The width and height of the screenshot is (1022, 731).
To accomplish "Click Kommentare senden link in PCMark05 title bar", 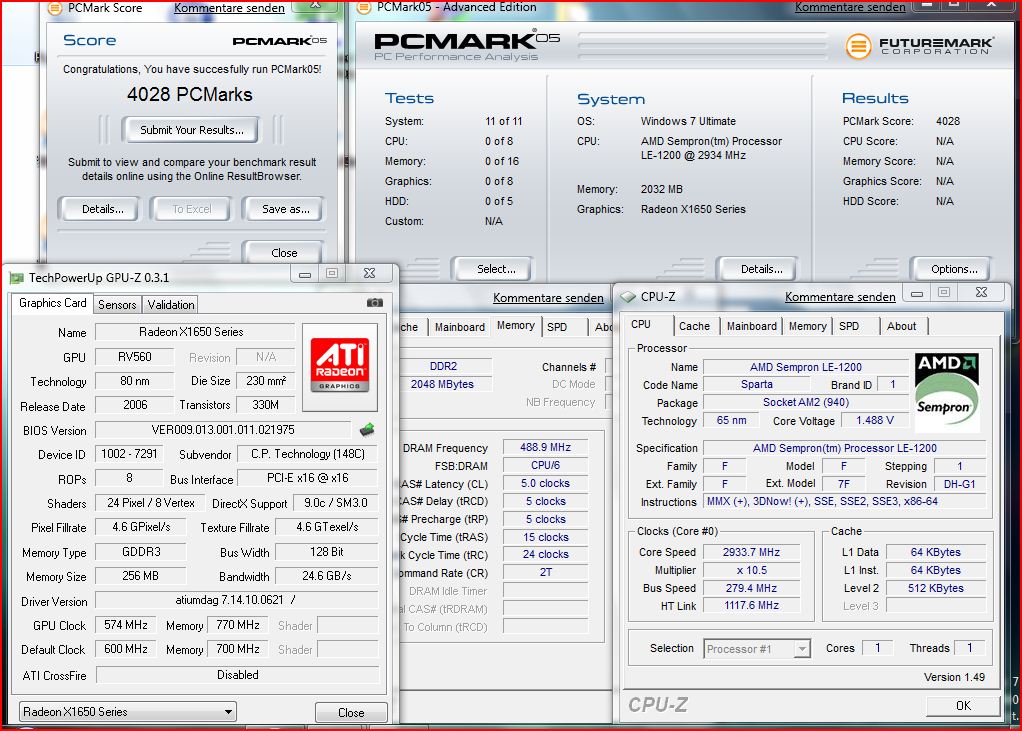I will 850,7.
